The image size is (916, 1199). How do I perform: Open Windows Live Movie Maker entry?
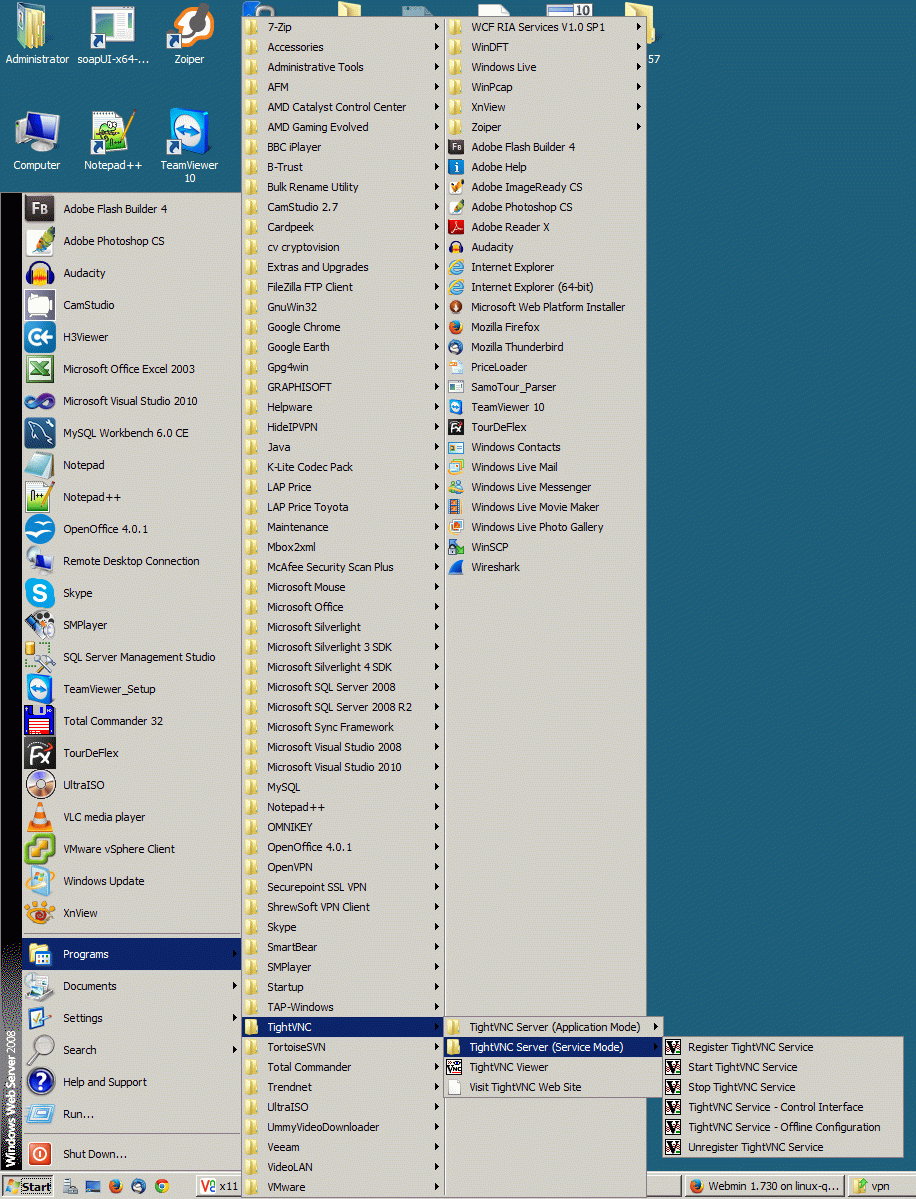[x=545, y=507]
